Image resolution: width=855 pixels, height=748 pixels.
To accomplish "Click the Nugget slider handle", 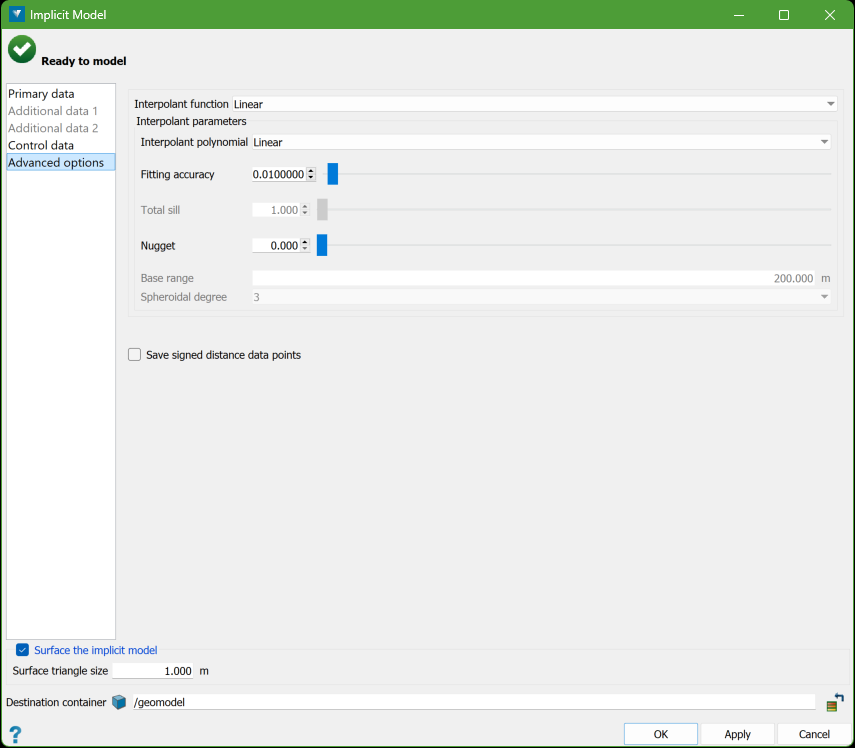I will 322,245.
